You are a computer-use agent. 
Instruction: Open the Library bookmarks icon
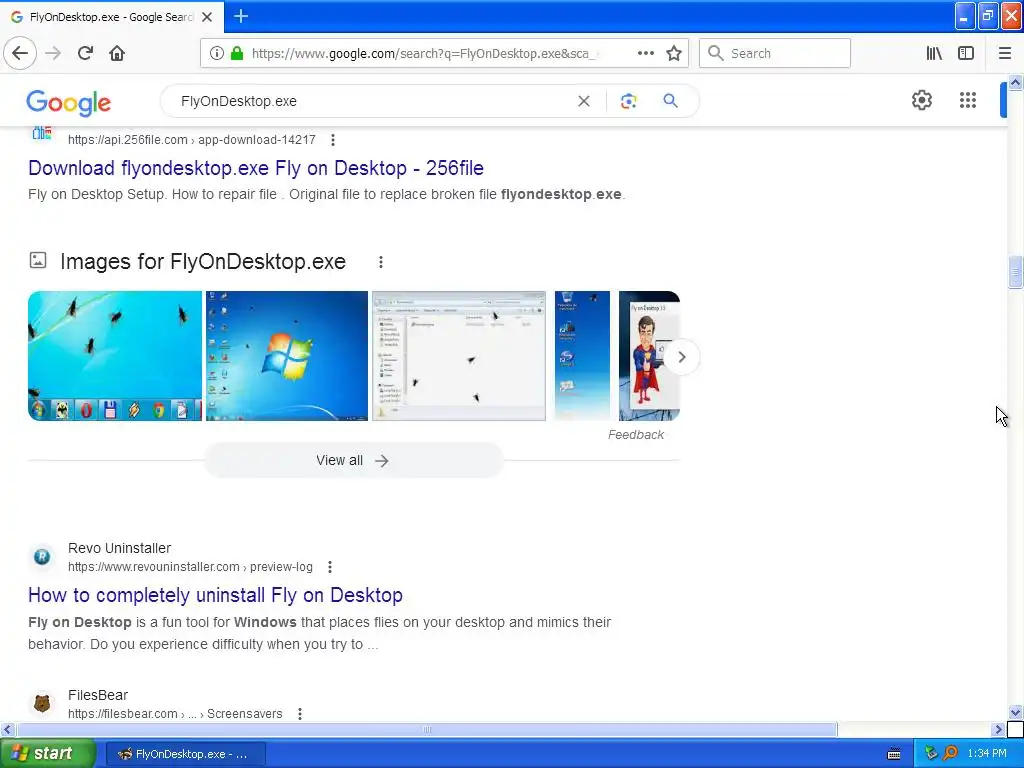pyautogui.click(x=934, y=53)
